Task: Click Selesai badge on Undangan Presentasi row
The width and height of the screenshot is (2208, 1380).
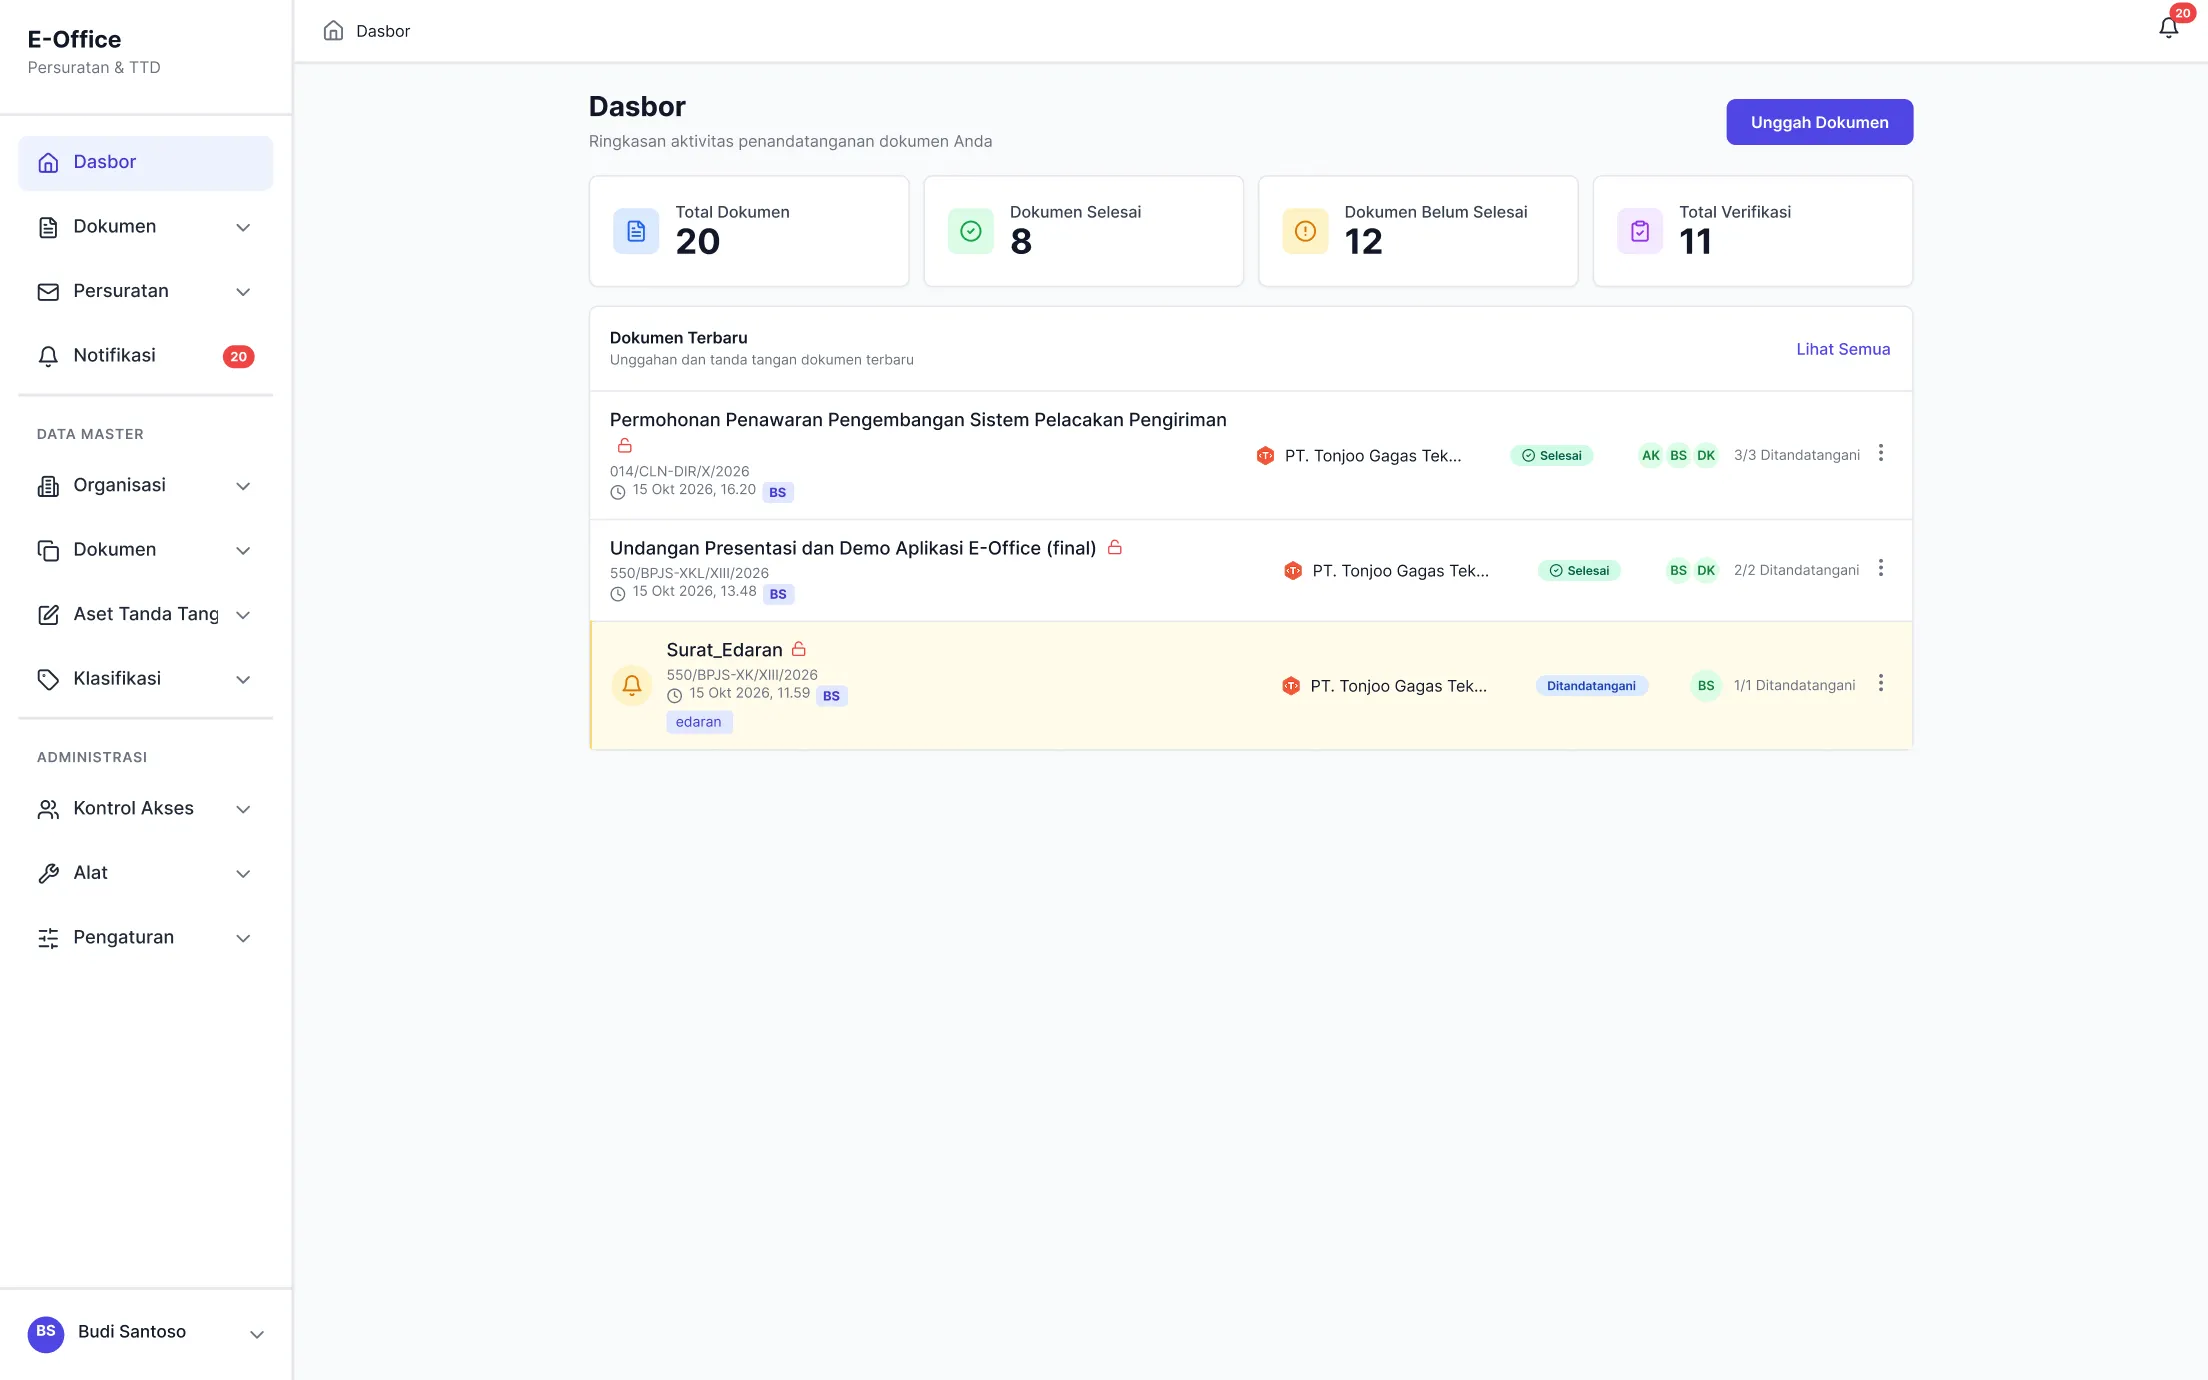Action: pyautogui.click(x=1579, y=570)
